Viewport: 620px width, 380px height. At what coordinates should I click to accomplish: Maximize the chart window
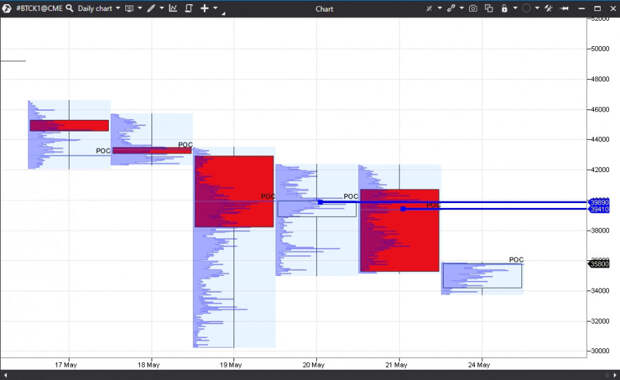pyautogui.click(x=597, y=8)
